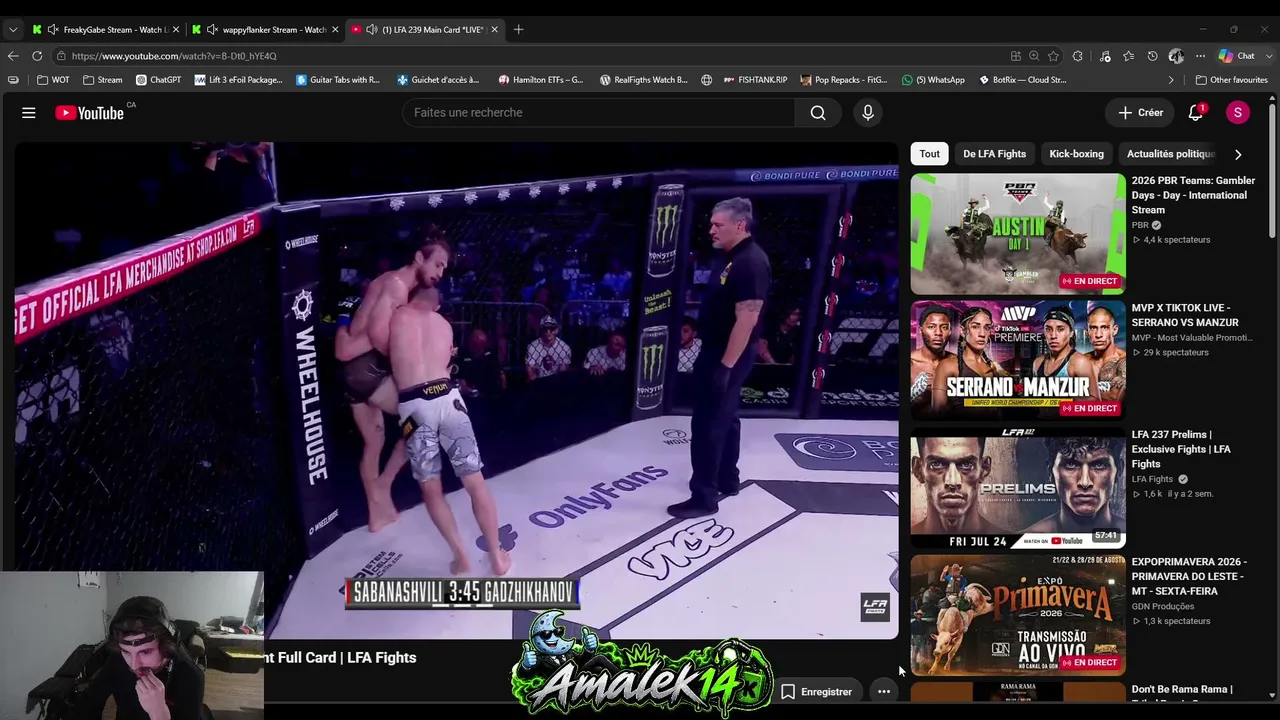Click the YouTube search magnifier button
1280x720 pixels.
pyautogui.click(x=818, y=113)
